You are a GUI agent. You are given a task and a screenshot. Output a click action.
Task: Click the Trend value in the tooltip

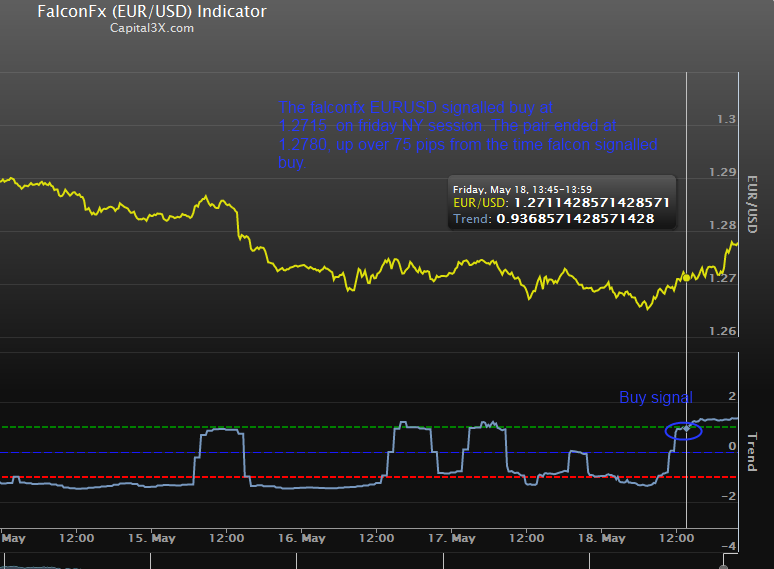pyautogui.click(x=575, y=218)
